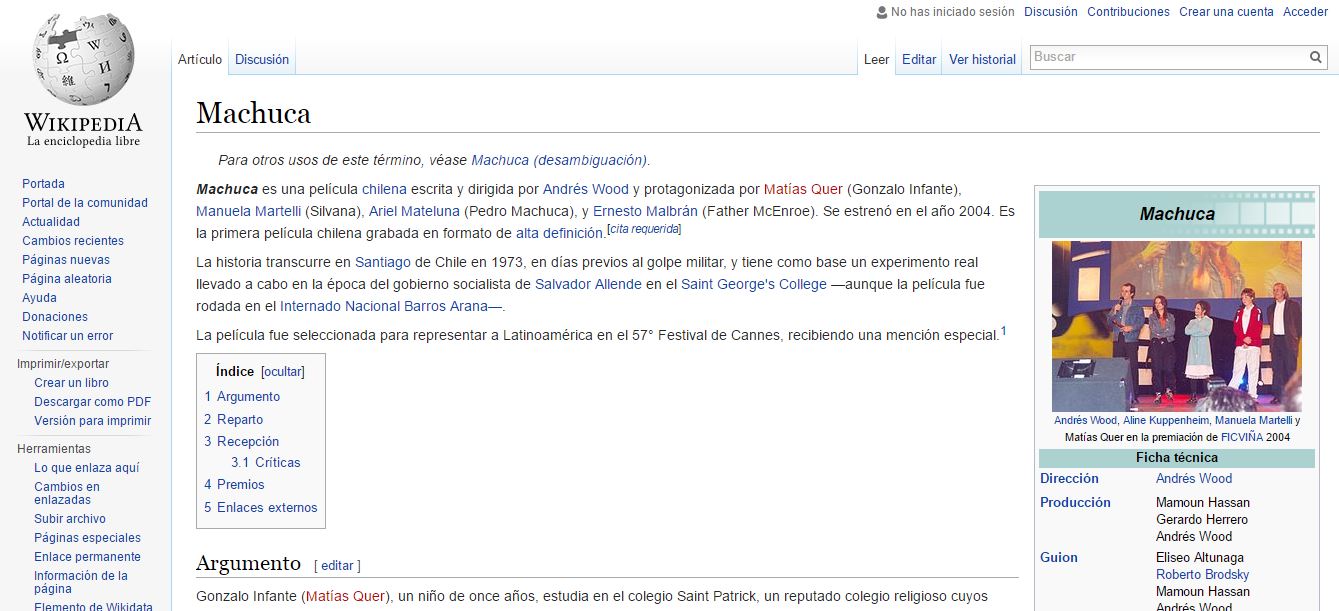Open Actualidad in sidebar
Viewport: 1339px width, 611px height.
coord(51,222)
